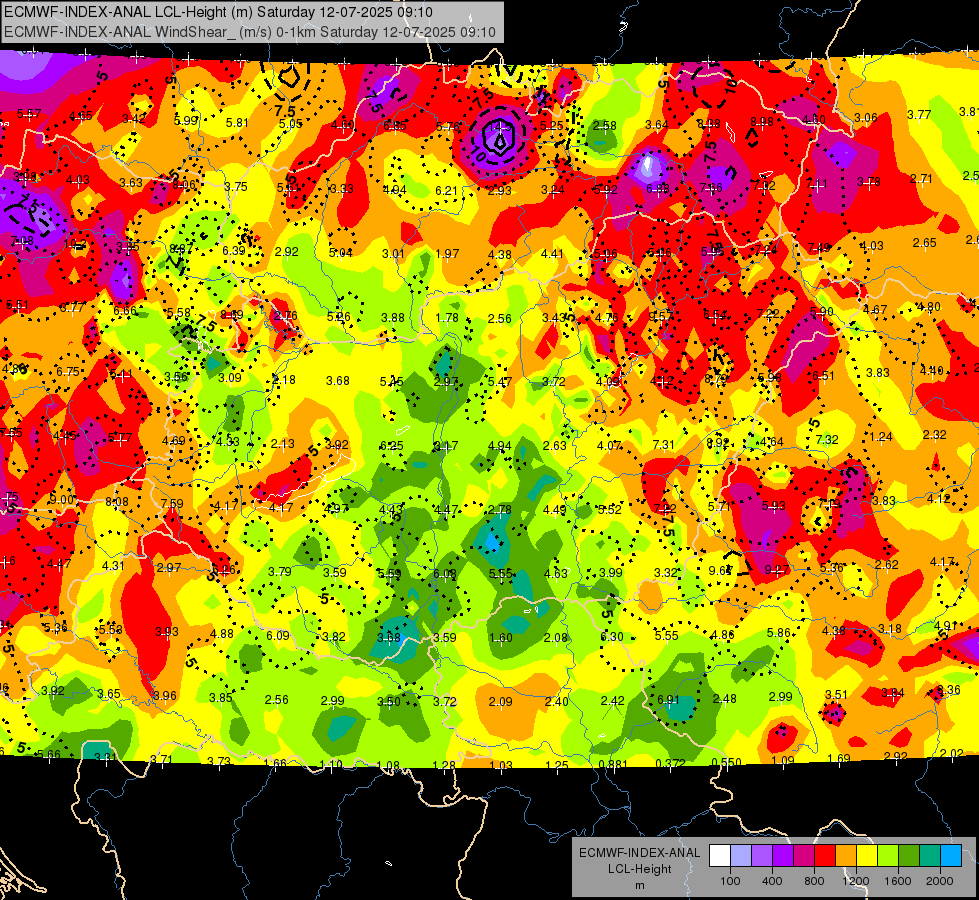Image resolution: width=979 pixels, height=900 pixels.
Task: Click legend scale label 2000
Action: click(940, 881)
